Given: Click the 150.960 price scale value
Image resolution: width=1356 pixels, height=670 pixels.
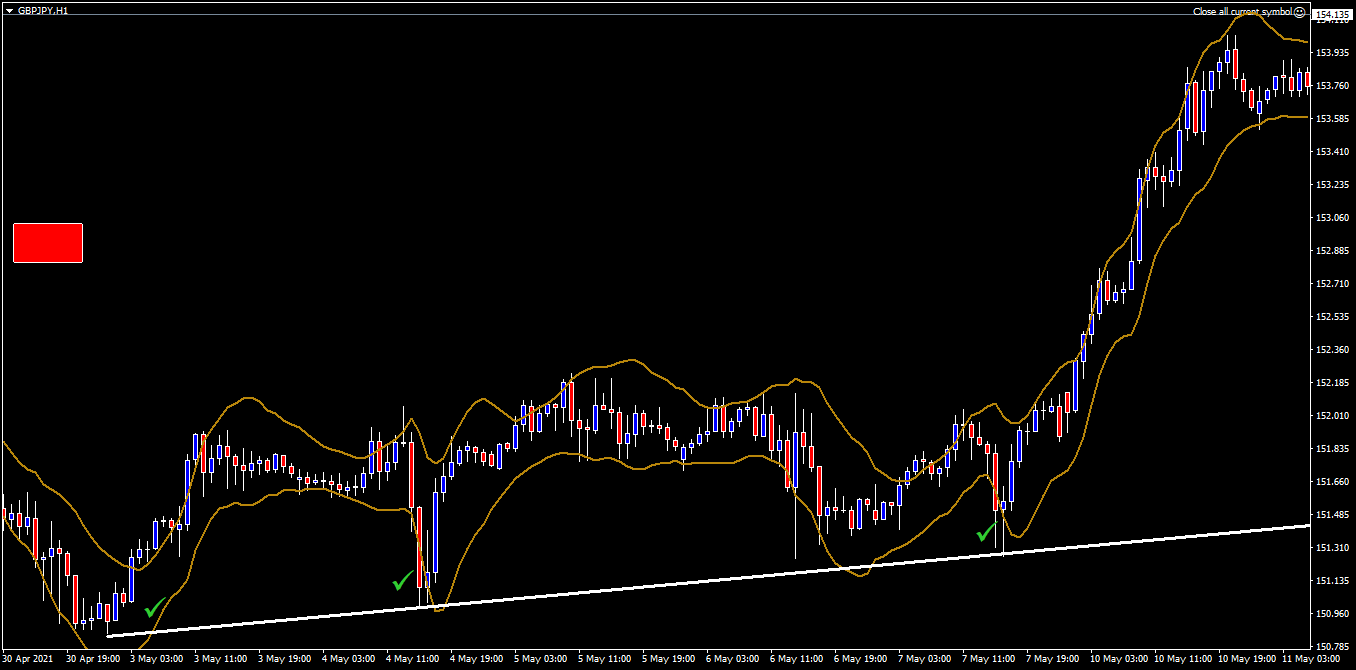Looking at the screenshot, I should (x=1333, y=613).
